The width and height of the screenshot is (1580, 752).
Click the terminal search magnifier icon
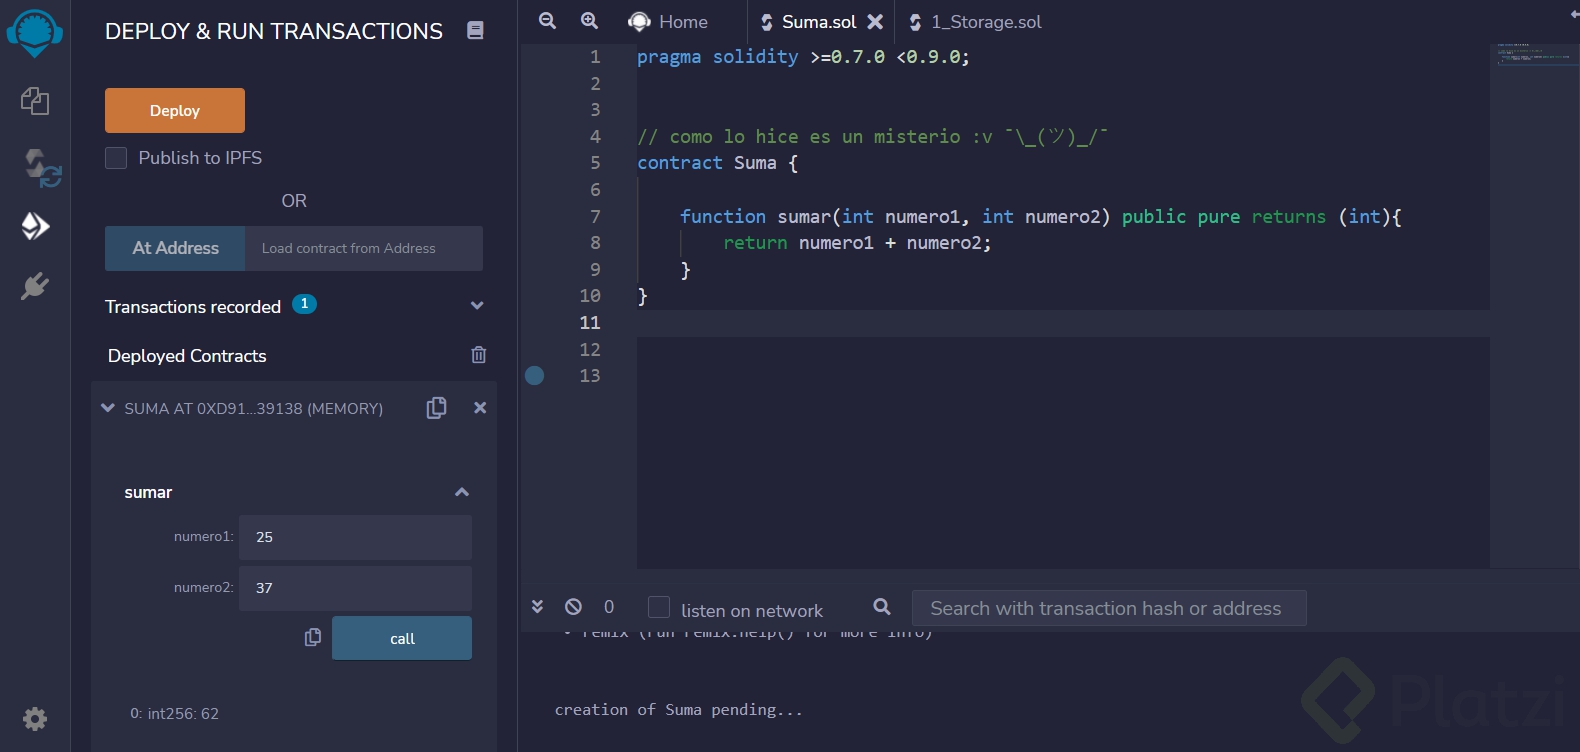pos(882,607)
